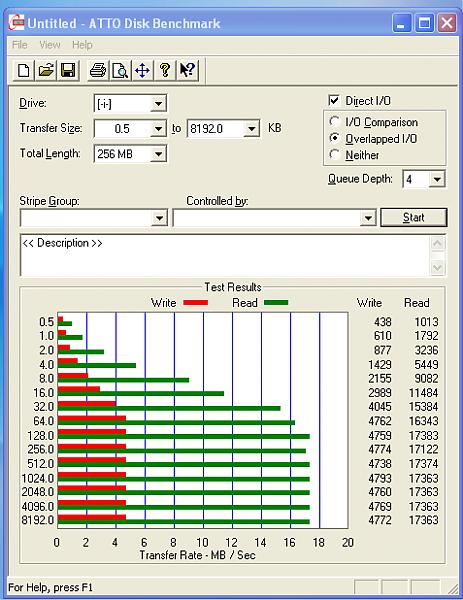Click the red Write legend swatch
This screenshot has width=463, height=600.
click(196, 303)
